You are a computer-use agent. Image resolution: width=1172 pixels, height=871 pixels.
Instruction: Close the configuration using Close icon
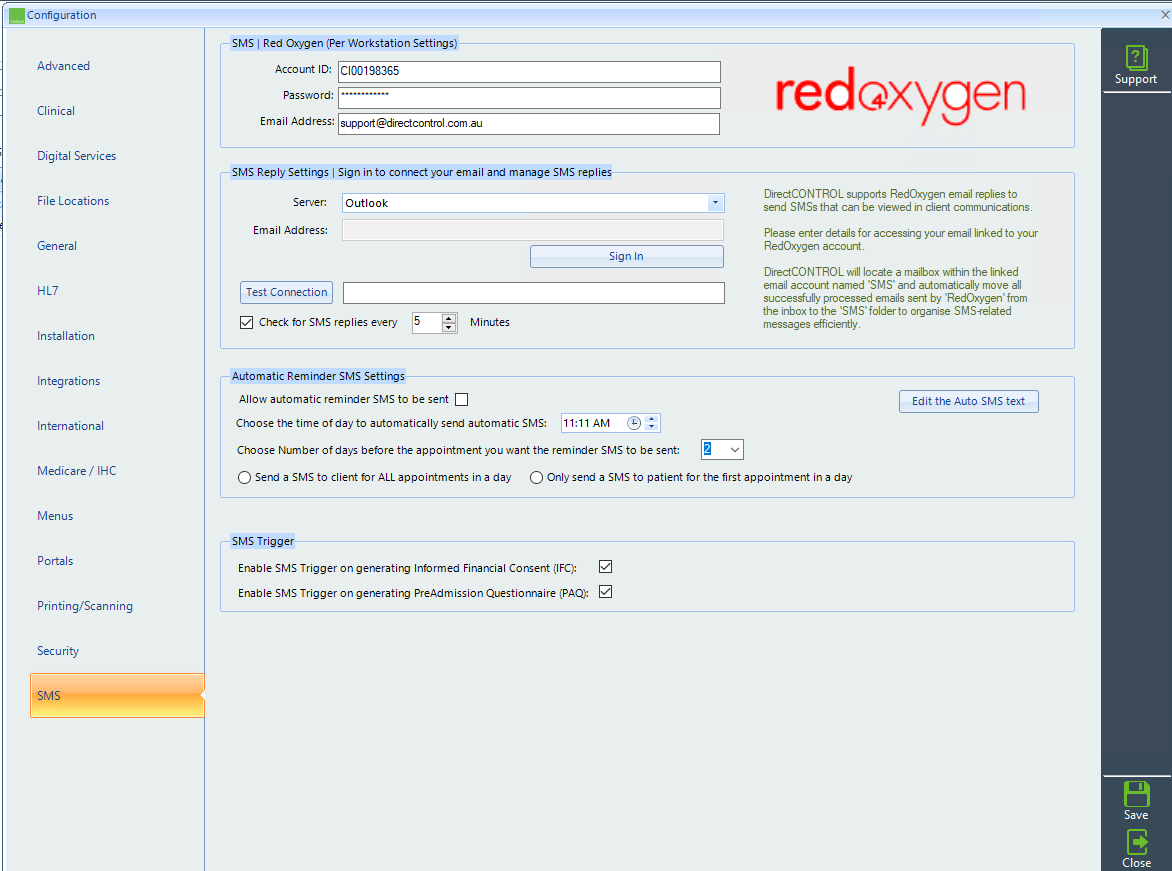tap(1136, 849)
